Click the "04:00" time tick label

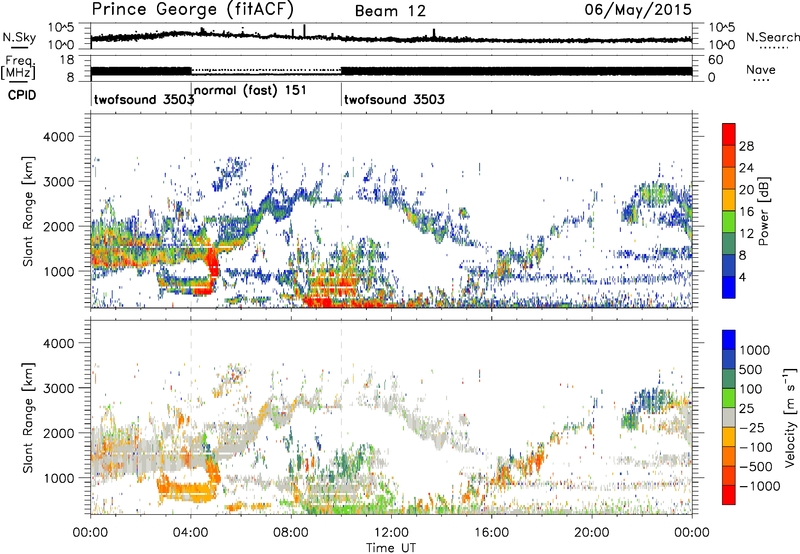[x=191, y=533]
